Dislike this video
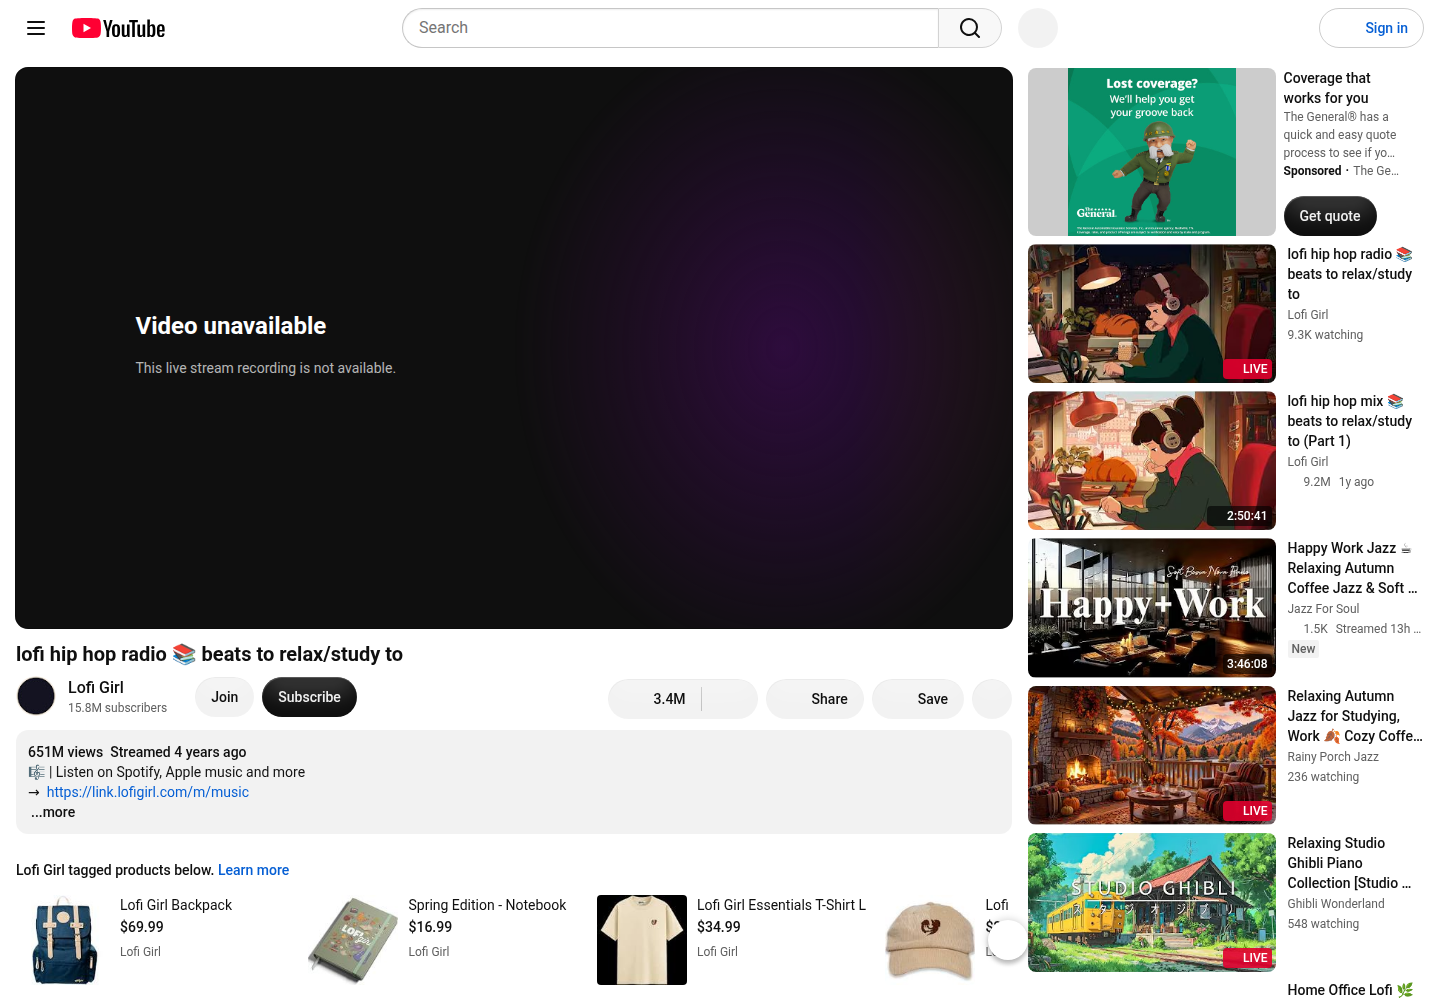The width and height of the screenshot is (1440, 1000). [x=730, y=699]
